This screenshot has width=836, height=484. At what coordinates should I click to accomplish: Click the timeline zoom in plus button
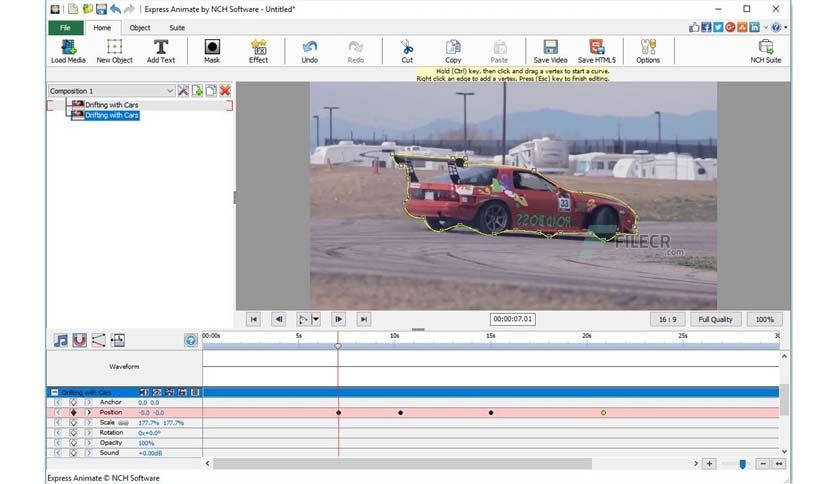pos(709,464)
